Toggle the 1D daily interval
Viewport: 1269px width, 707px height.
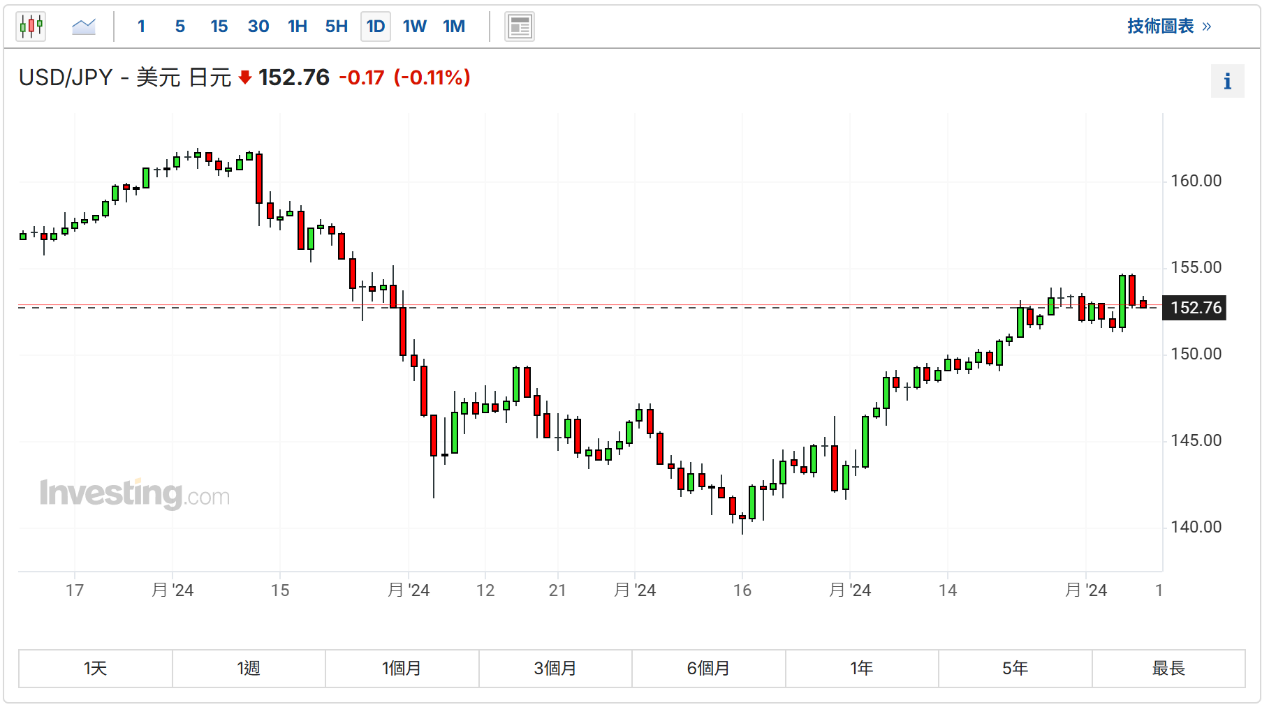(375, 26)
